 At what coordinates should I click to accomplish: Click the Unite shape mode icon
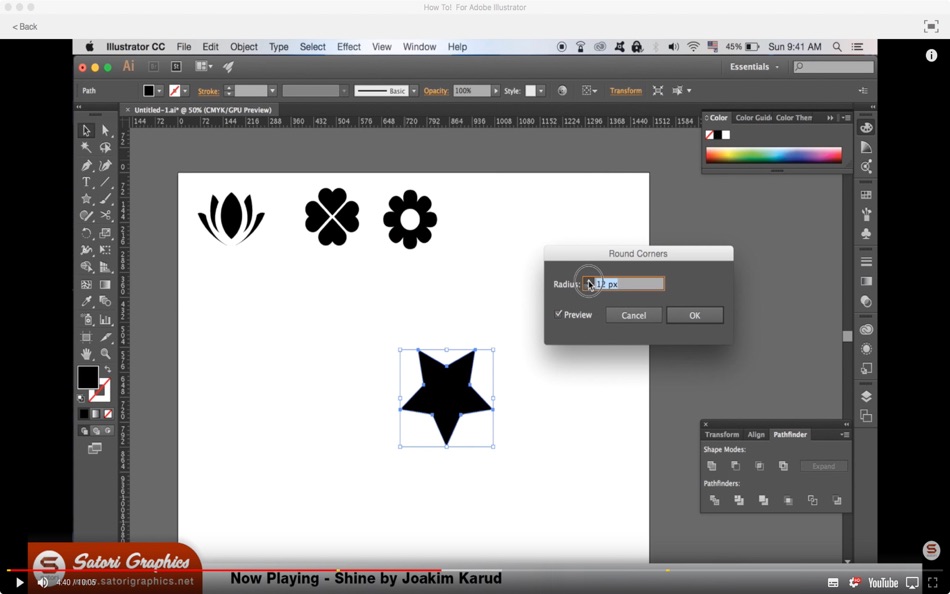click(712, 466)
